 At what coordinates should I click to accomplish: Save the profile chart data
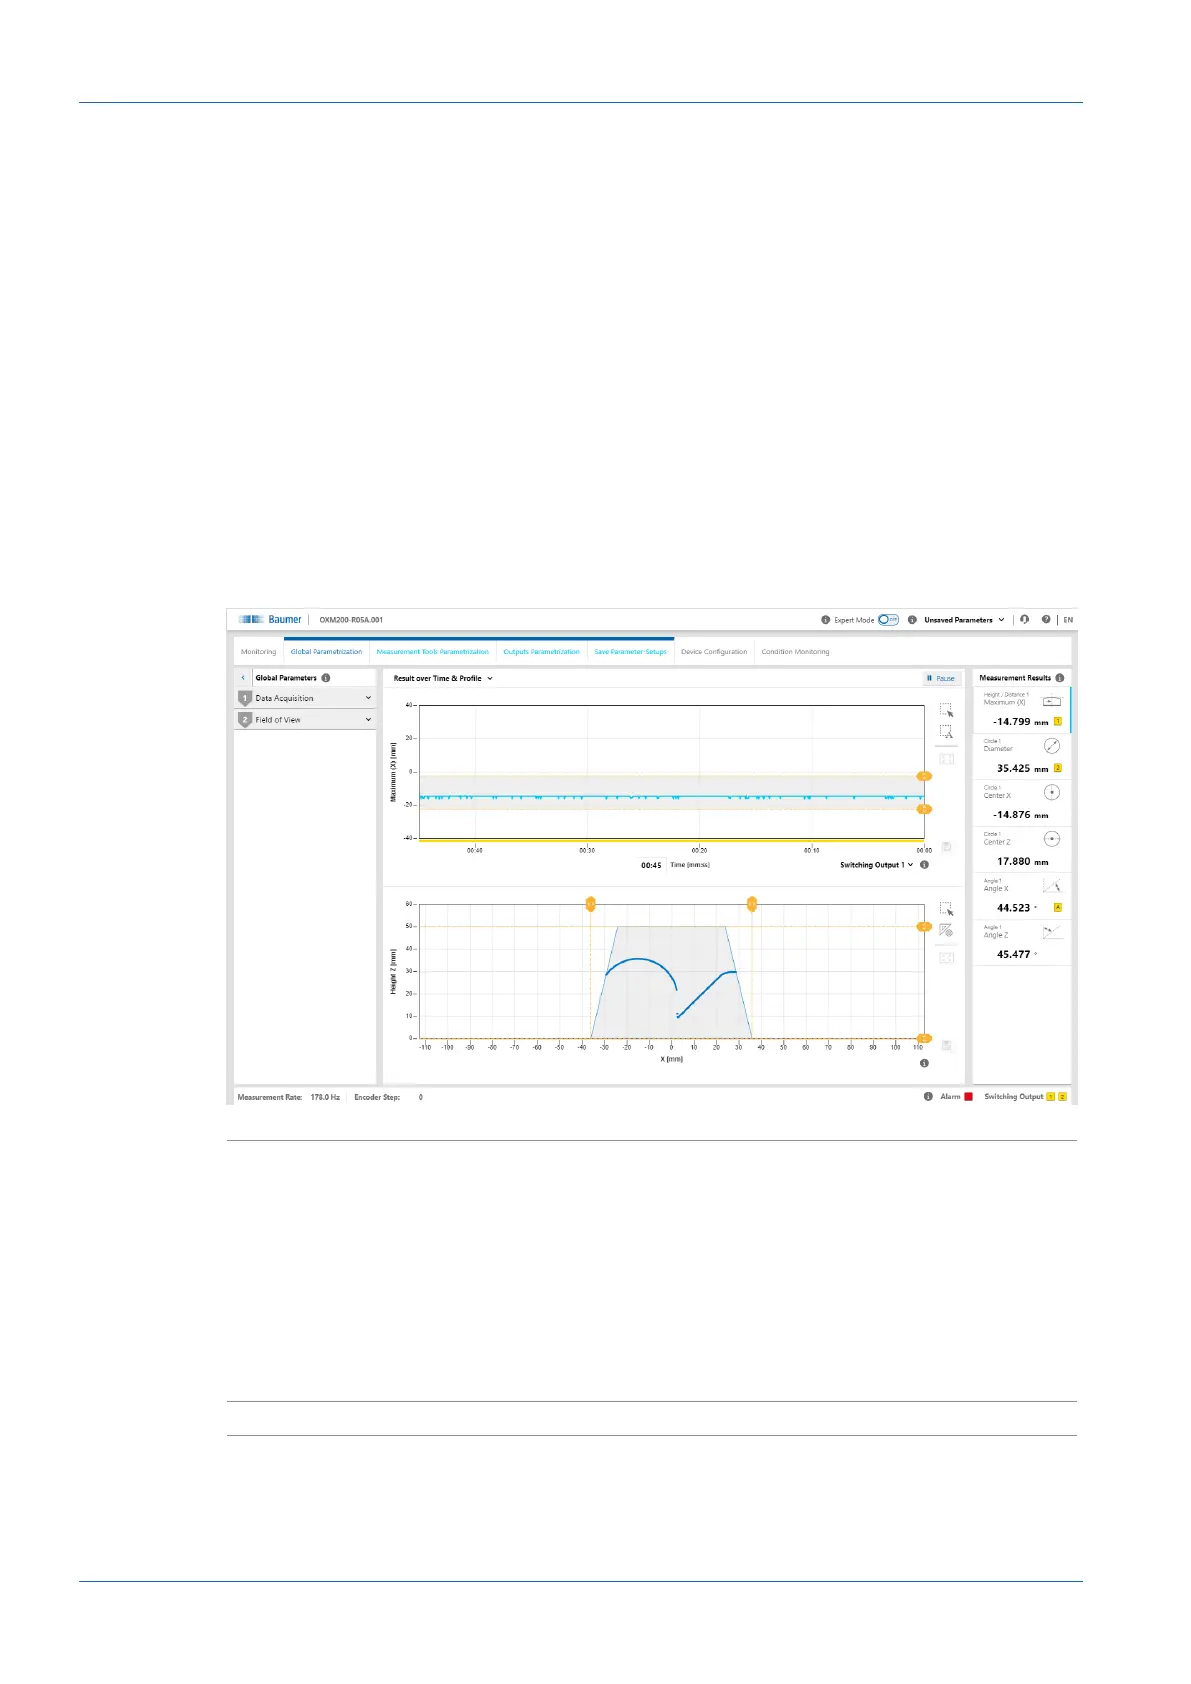(946, 1045)
